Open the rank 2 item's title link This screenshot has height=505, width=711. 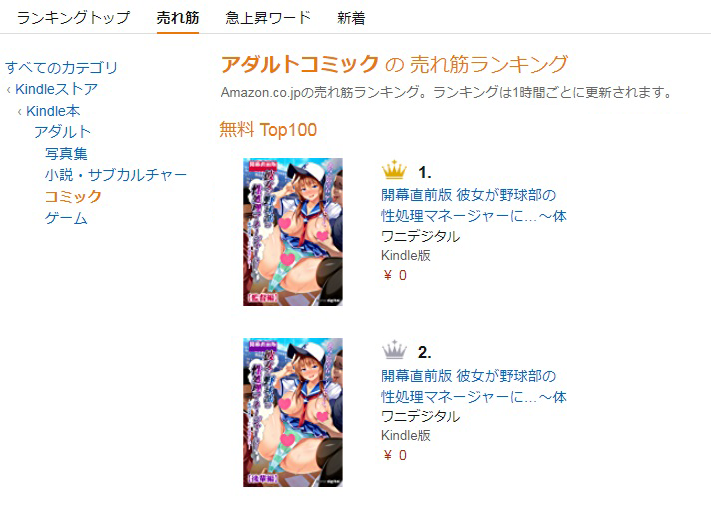tap(474, 386)
